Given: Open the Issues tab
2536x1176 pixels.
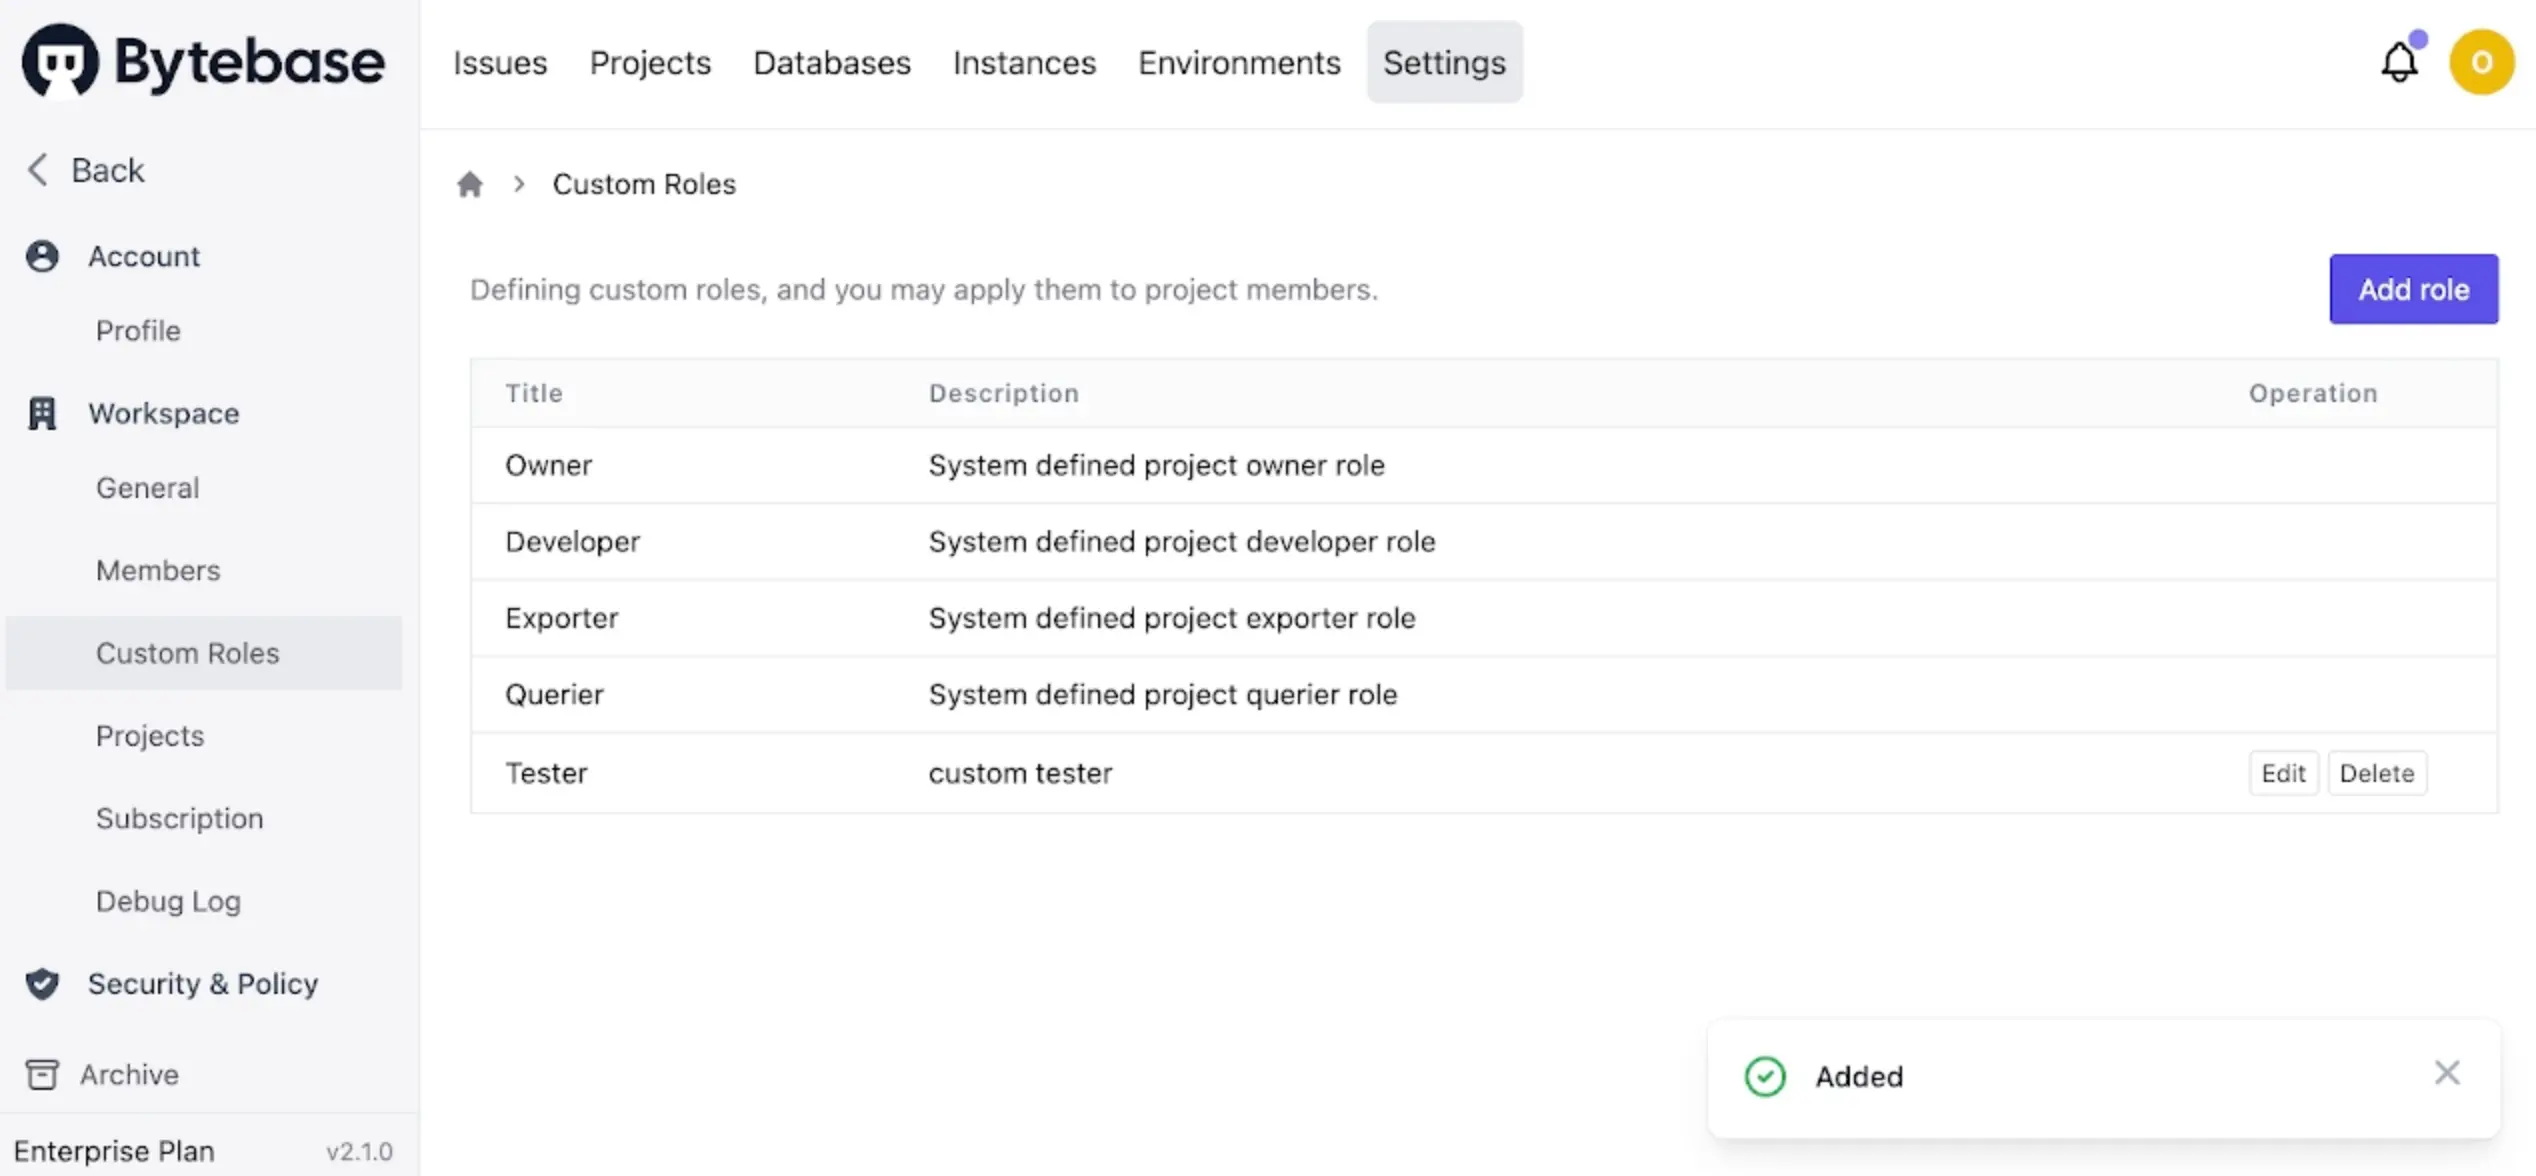Looking at the screenshot, I should [500, 63].
